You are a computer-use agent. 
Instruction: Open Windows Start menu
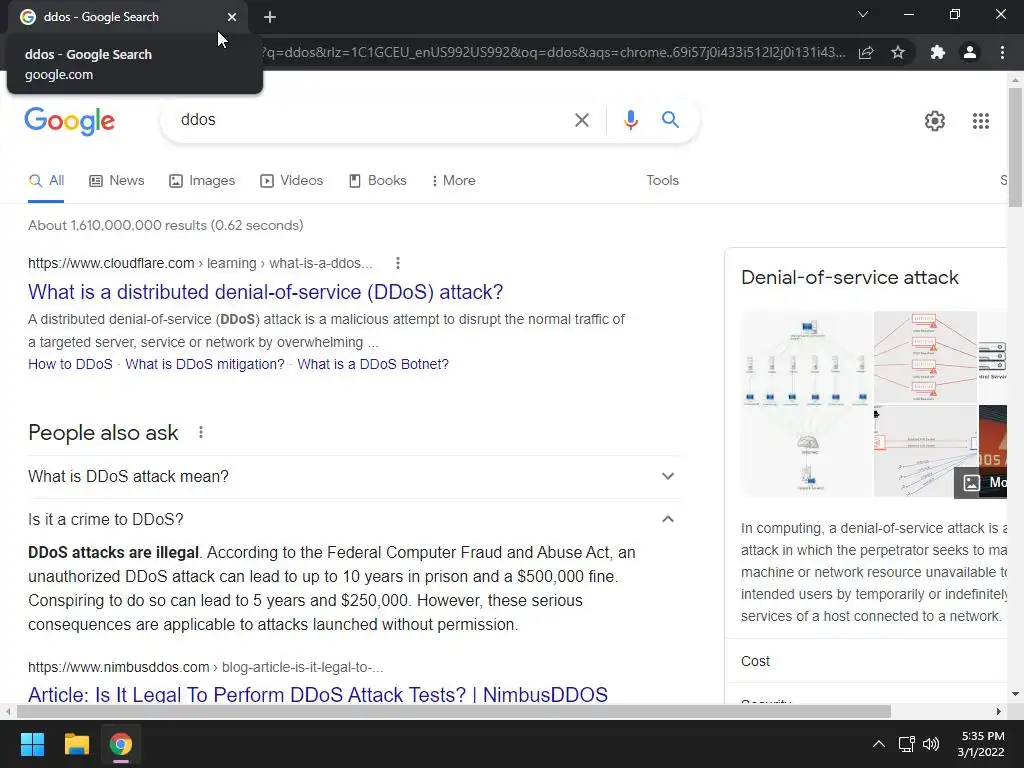(32, 744)
